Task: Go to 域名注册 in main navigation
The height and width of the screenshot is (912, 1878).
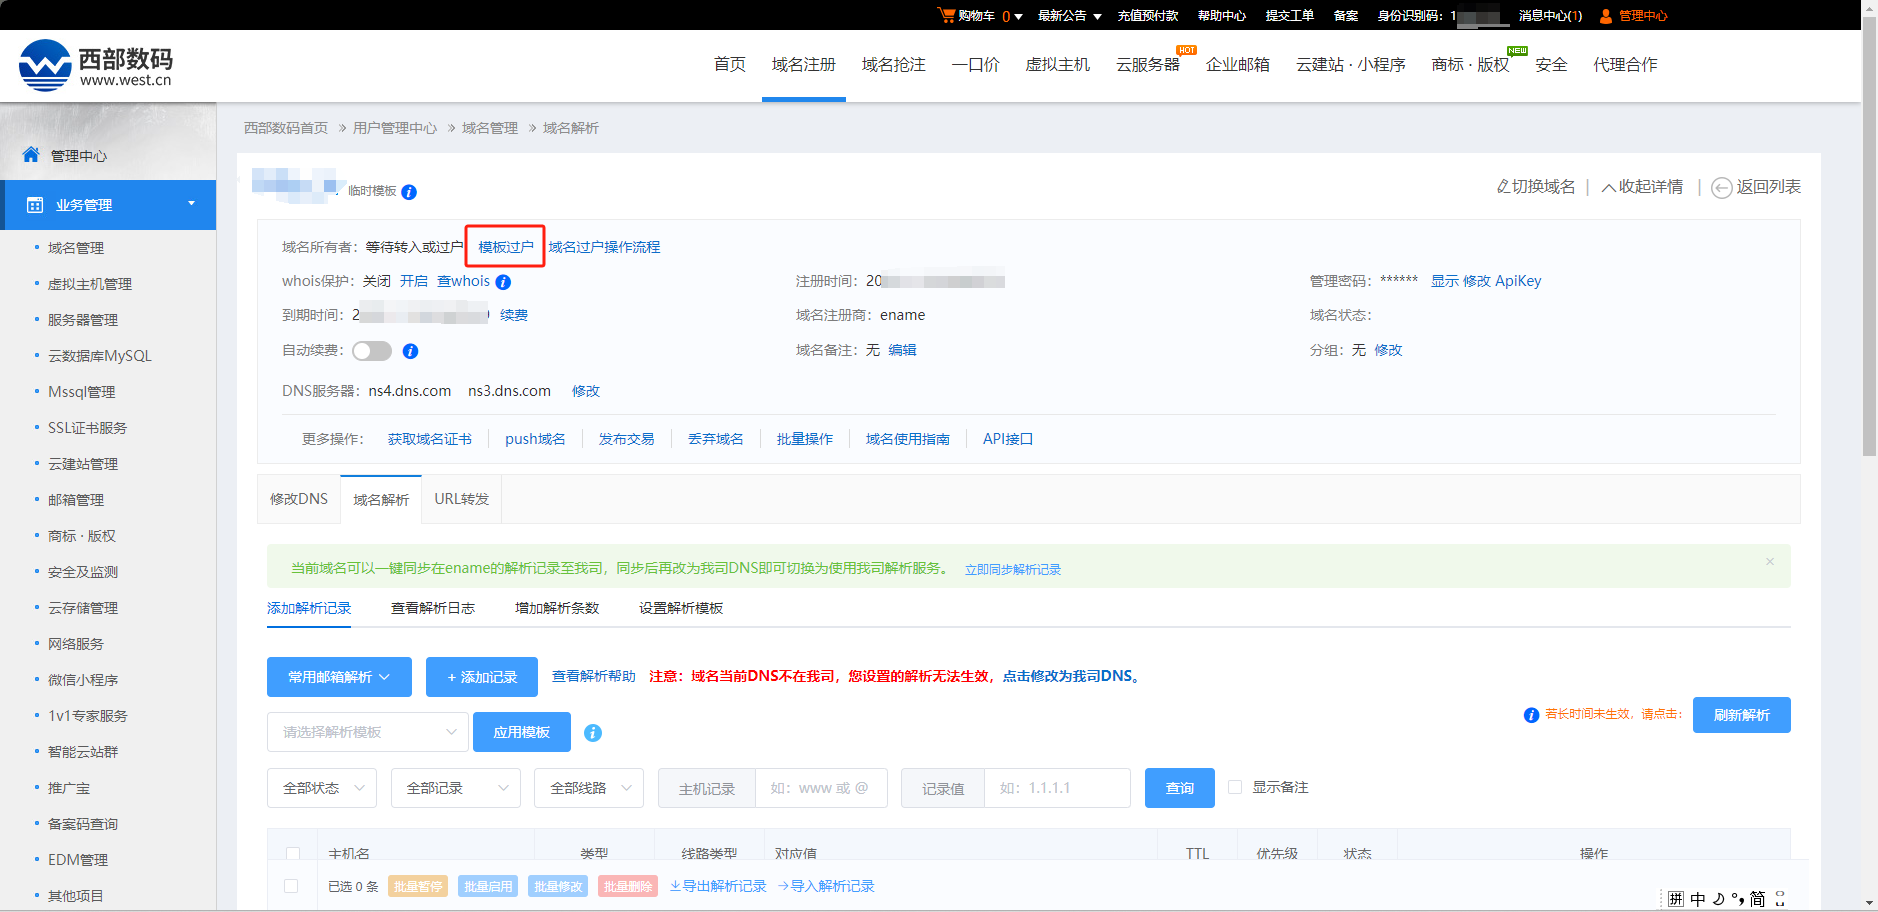Action: pos(804,65)
